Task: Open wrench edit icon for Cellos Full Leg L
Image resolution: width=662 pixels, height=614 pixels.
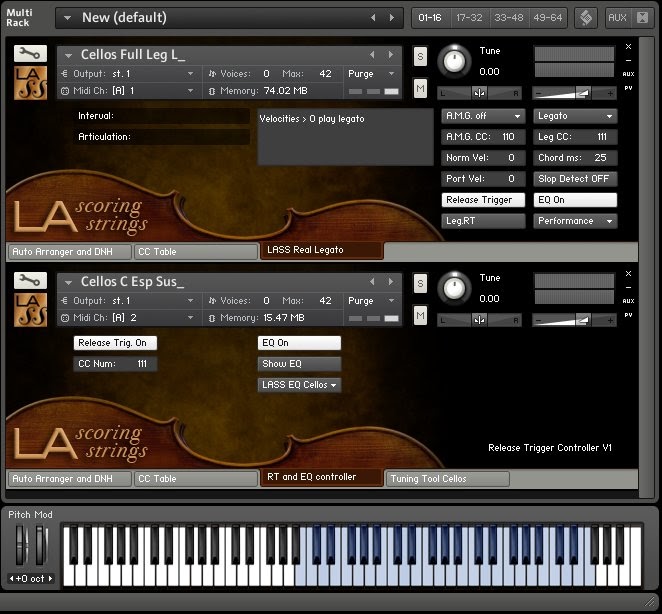Action: [x=30, y=54]
